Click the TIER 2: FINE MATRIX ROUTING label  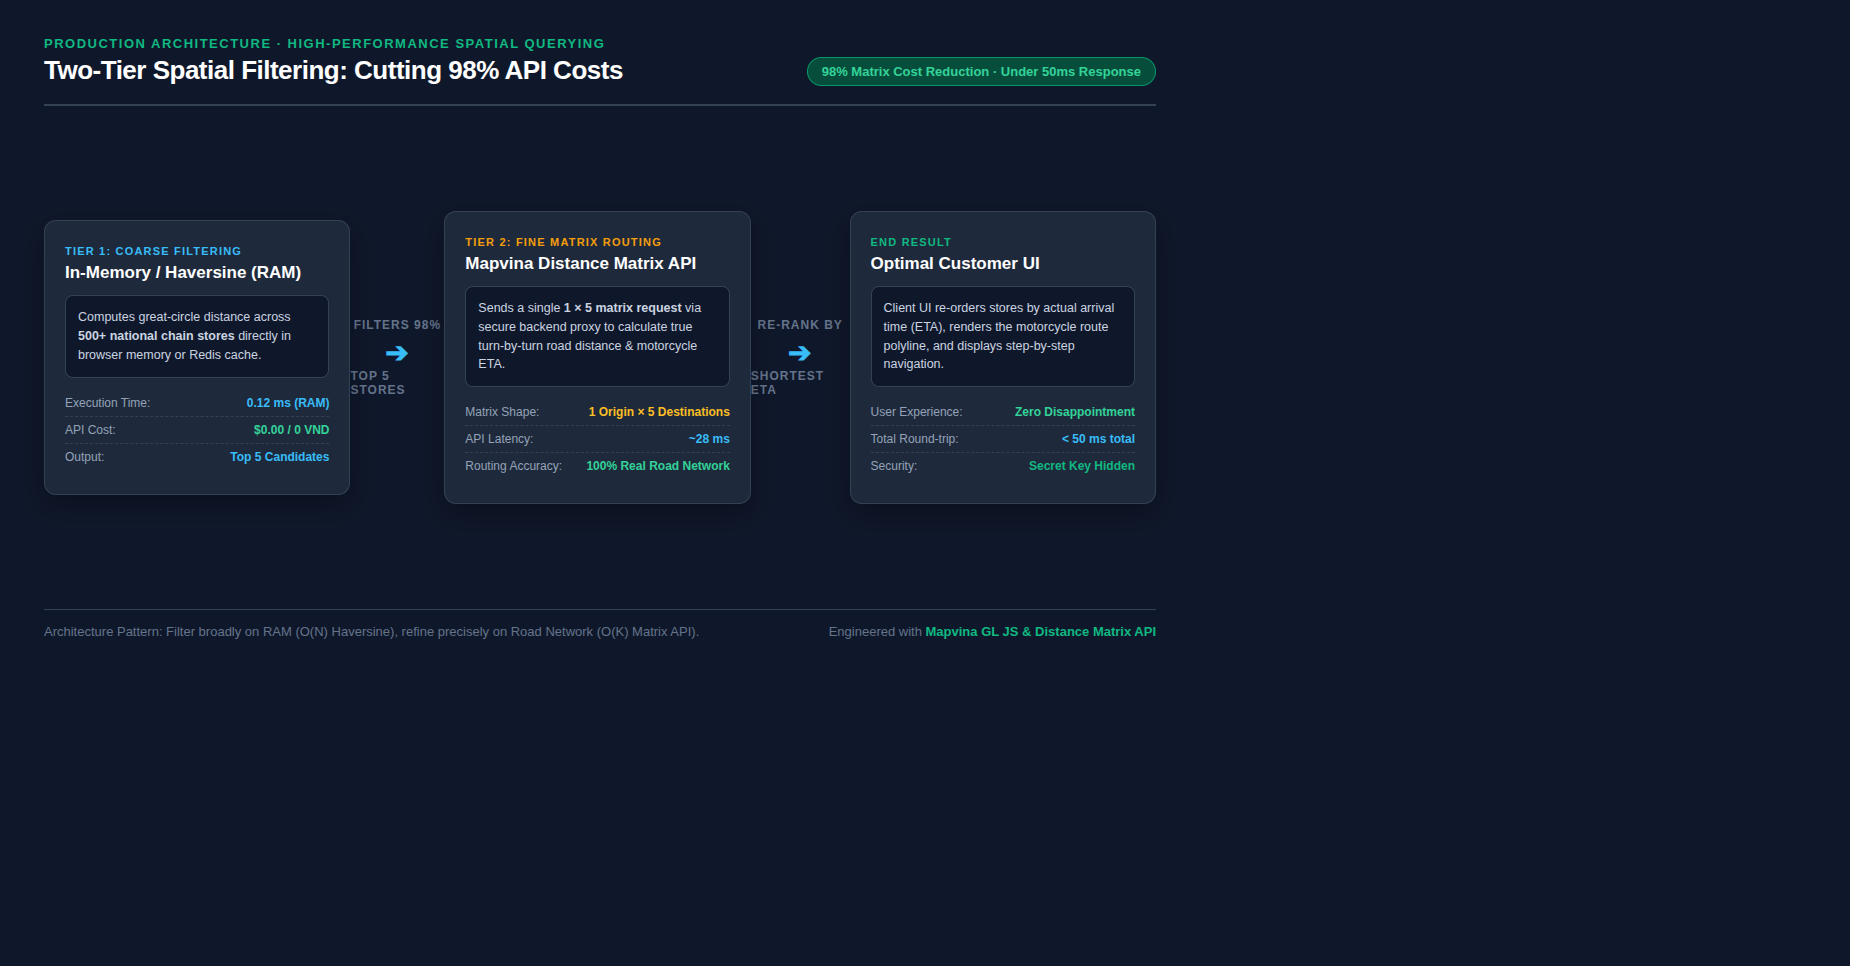(x=563, y=242)
